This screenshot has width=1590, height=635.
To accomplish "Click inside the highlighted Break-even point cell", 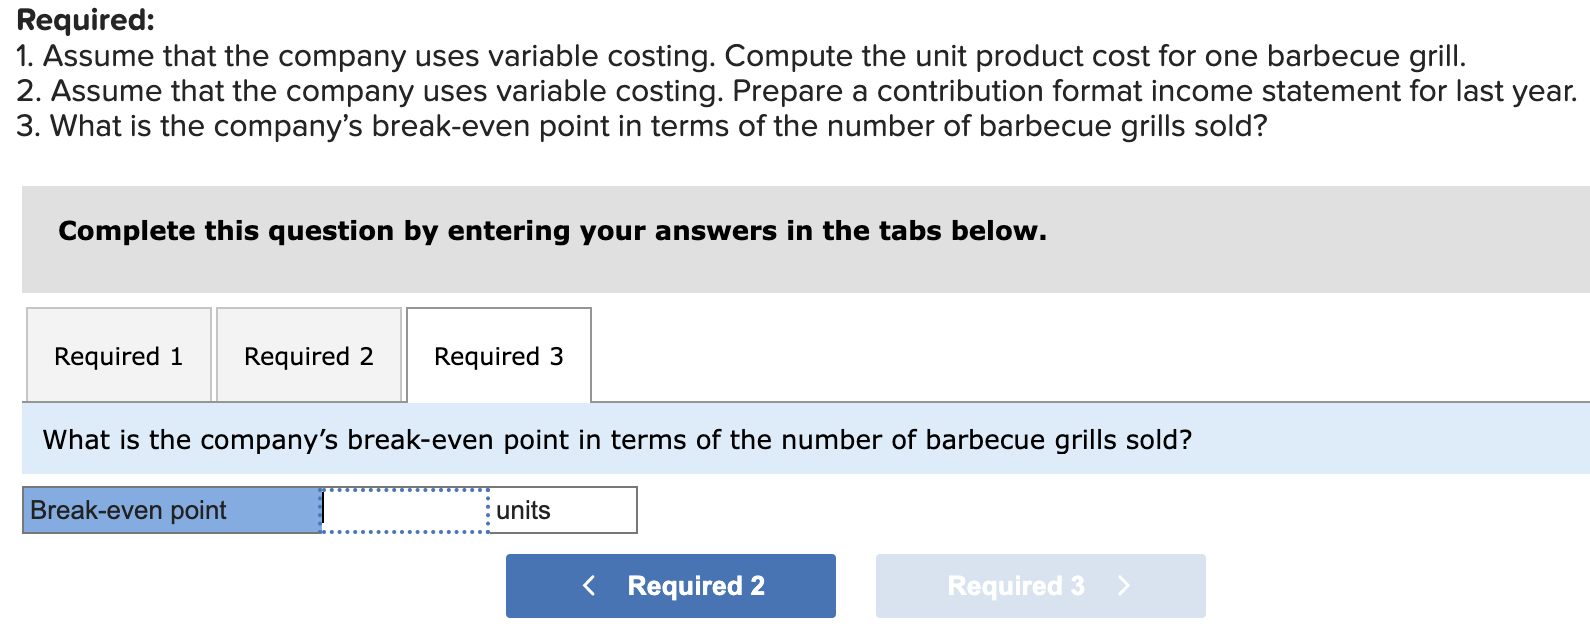I will click(x=170, y=510).
